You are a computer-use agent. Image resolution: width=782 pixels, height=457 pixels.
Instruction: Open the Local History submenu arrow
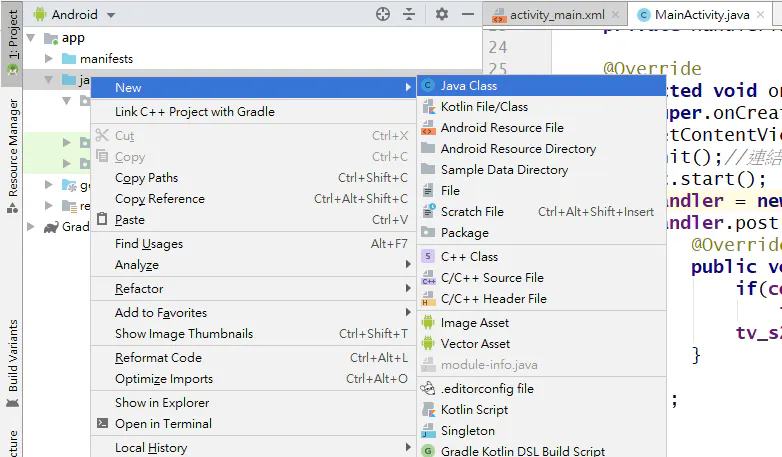click(408, 447)
